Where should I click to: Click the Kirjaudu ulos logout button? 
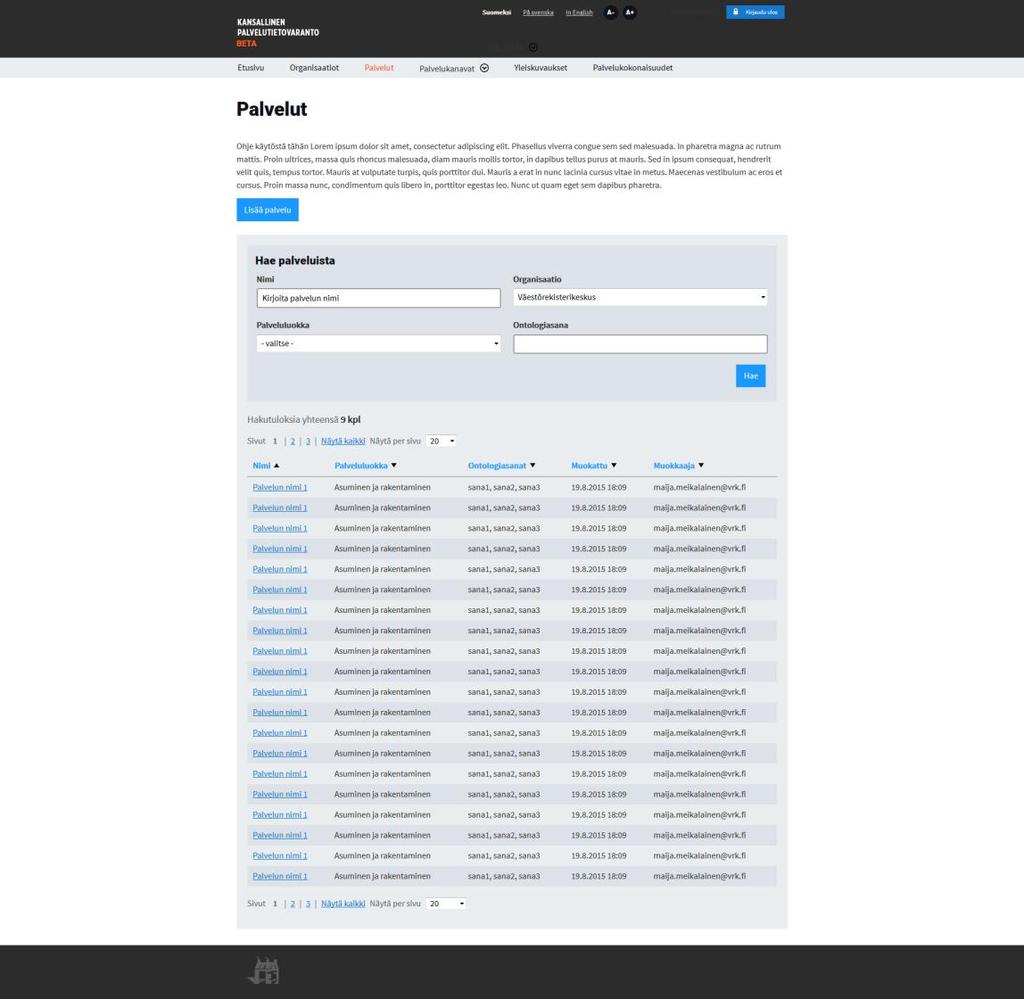(755, 12)
